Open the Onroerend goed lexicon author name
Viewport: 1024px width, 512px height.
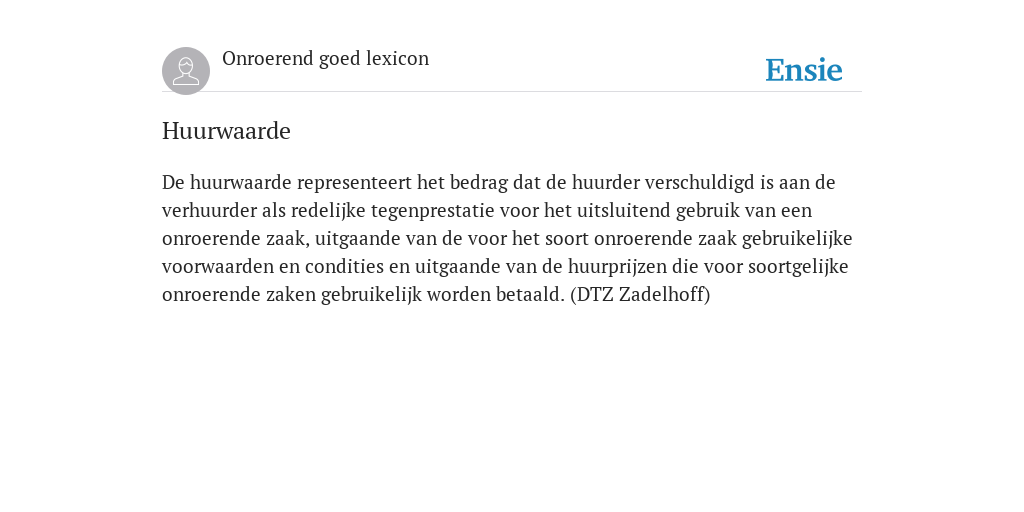(x=325, y=58)
